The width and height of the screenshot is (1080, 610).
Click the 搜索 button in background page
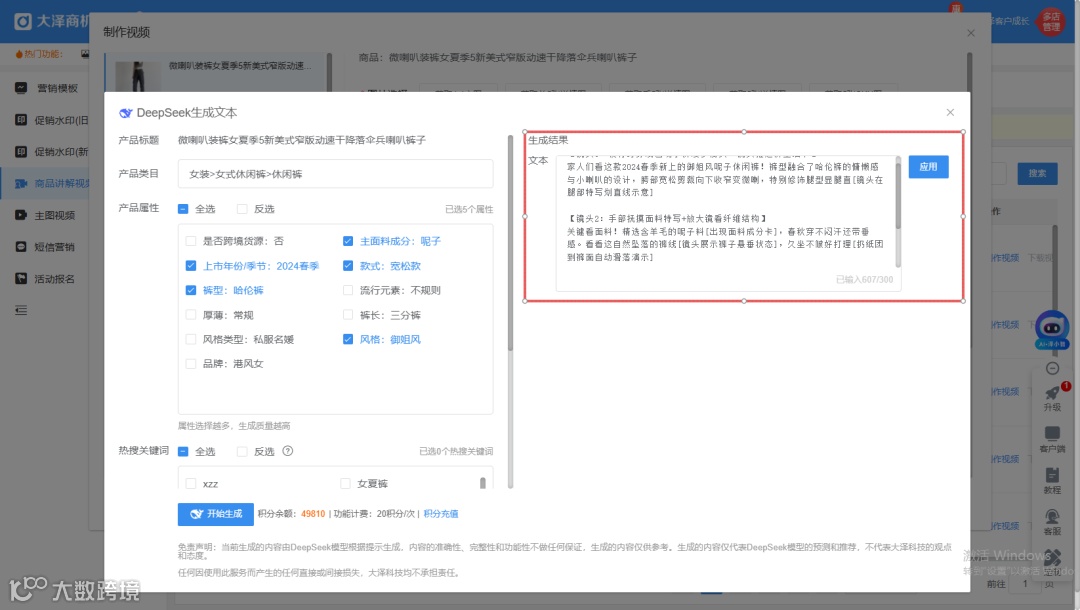1037,173
